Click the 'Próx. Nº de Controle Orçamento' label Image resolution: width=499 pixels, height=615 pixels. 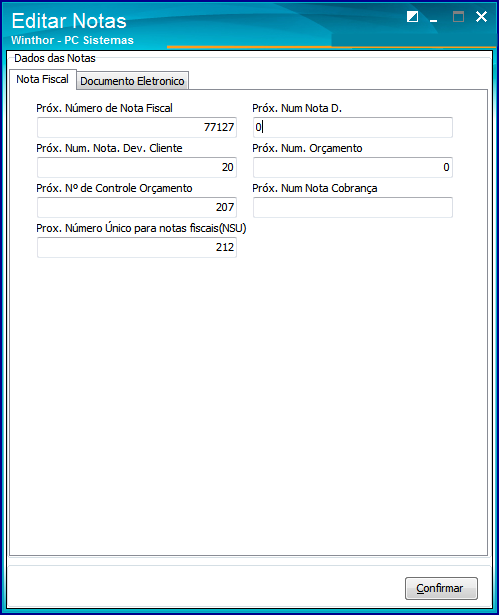pyautogui.click(x=114, y=188)
